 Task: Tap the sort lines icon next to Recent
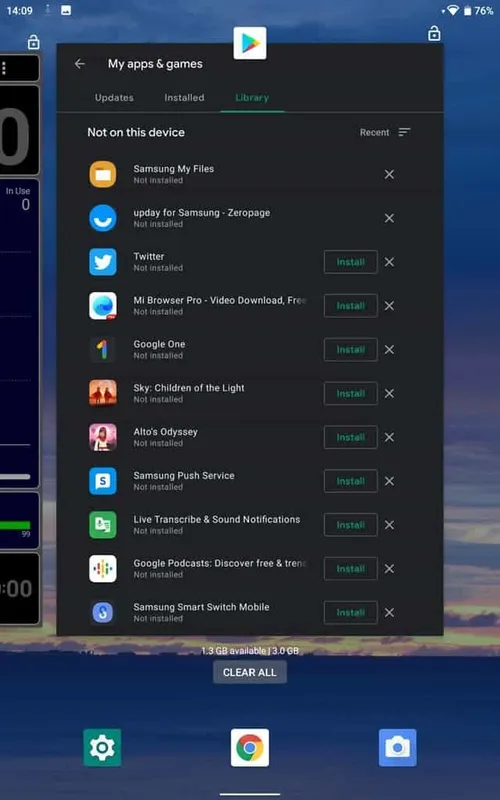tap(404, 132)
